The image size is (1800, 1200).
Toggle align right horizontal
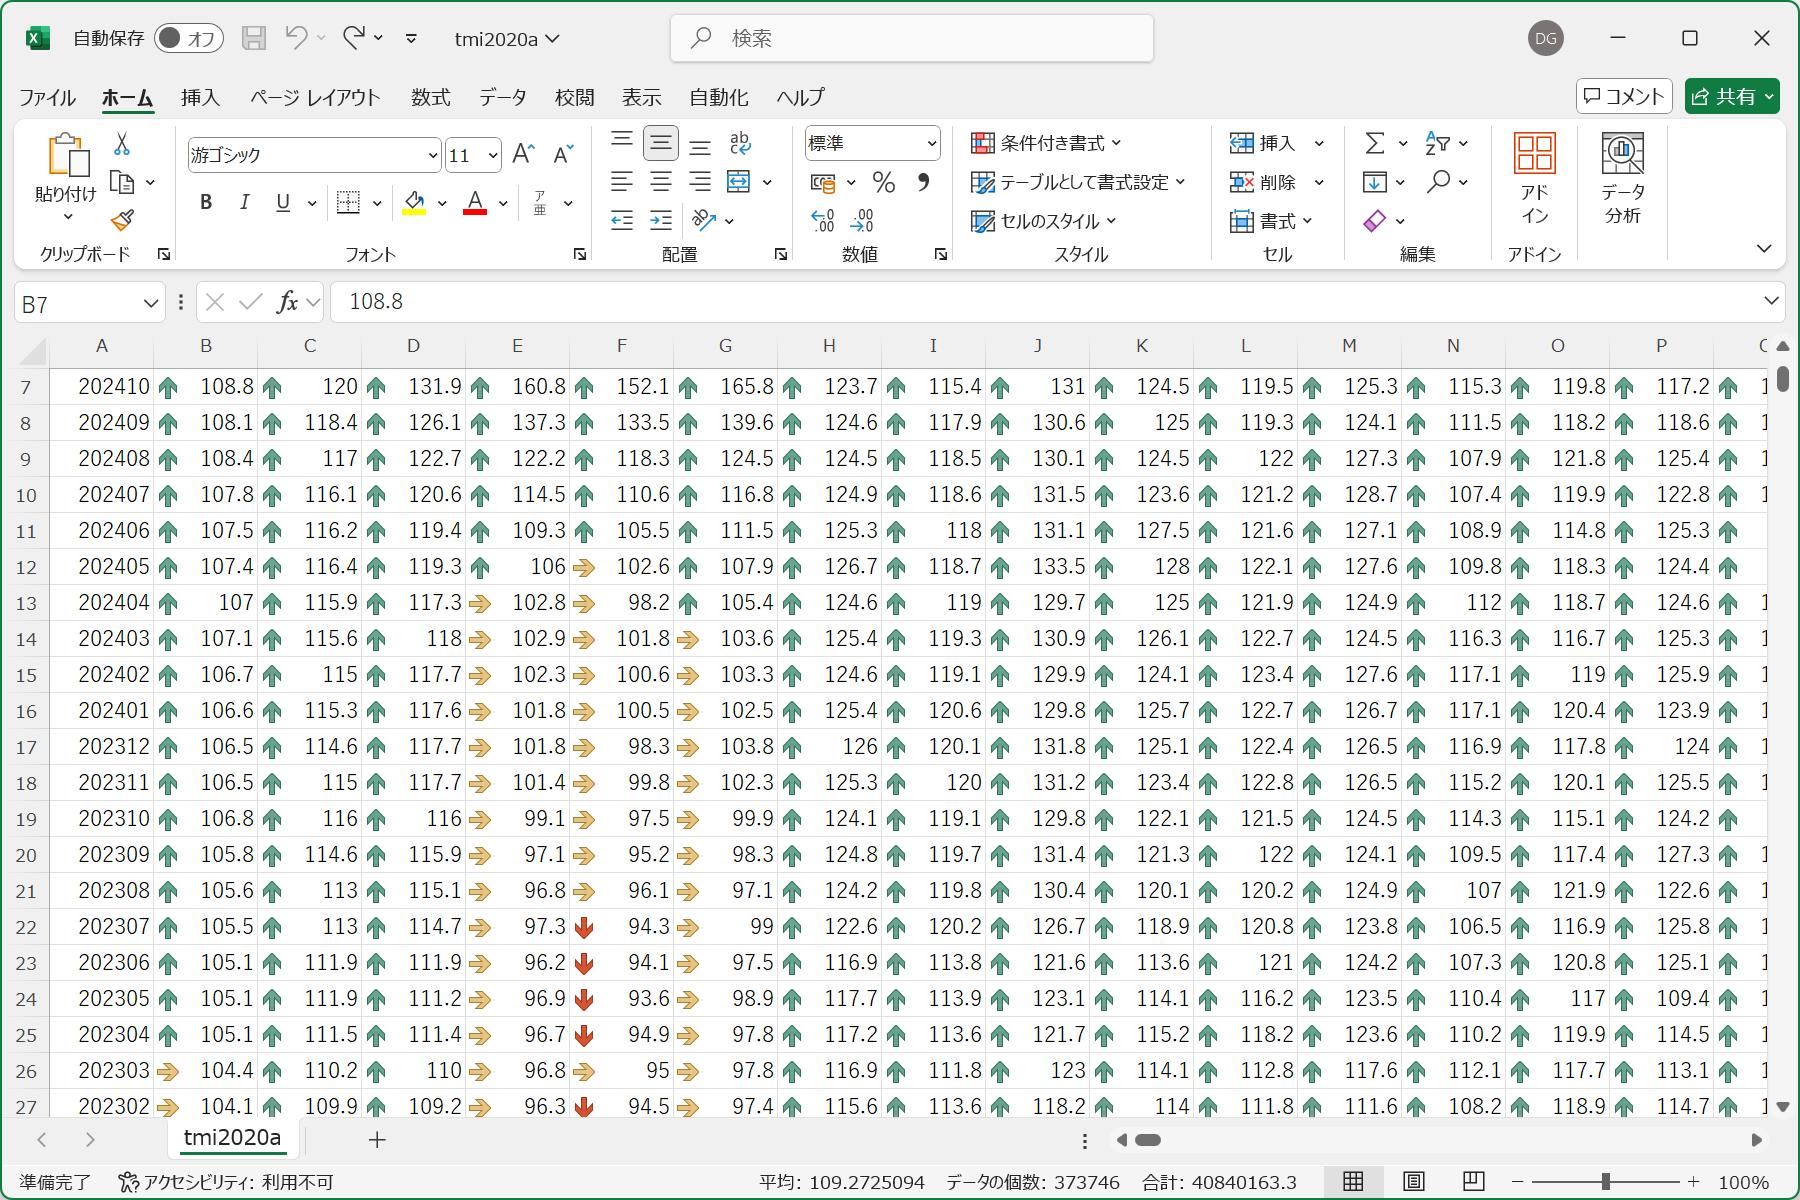[x=700, y=182]
